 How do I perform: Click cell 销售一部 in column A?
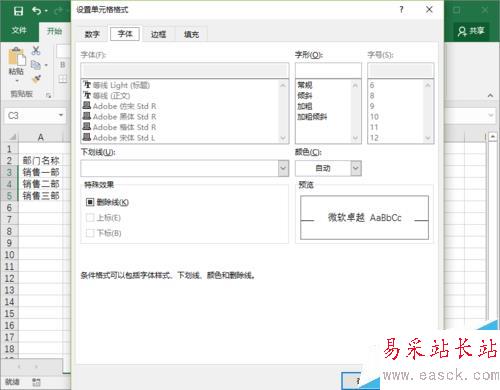(41, 172)
